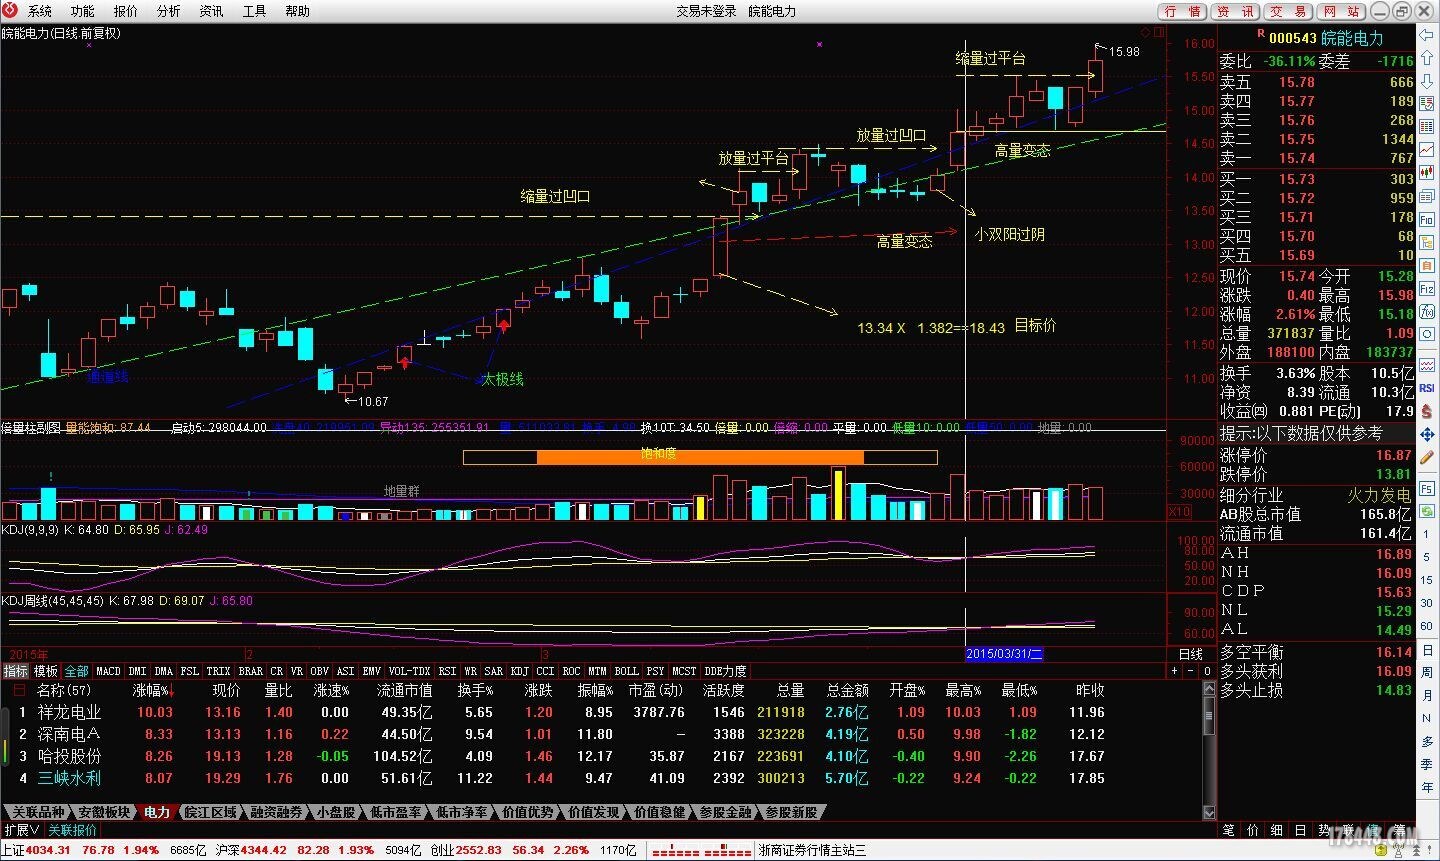Sort by 换手% column header
Viewport: 1440px width, 861px height.
click(474, 690)
